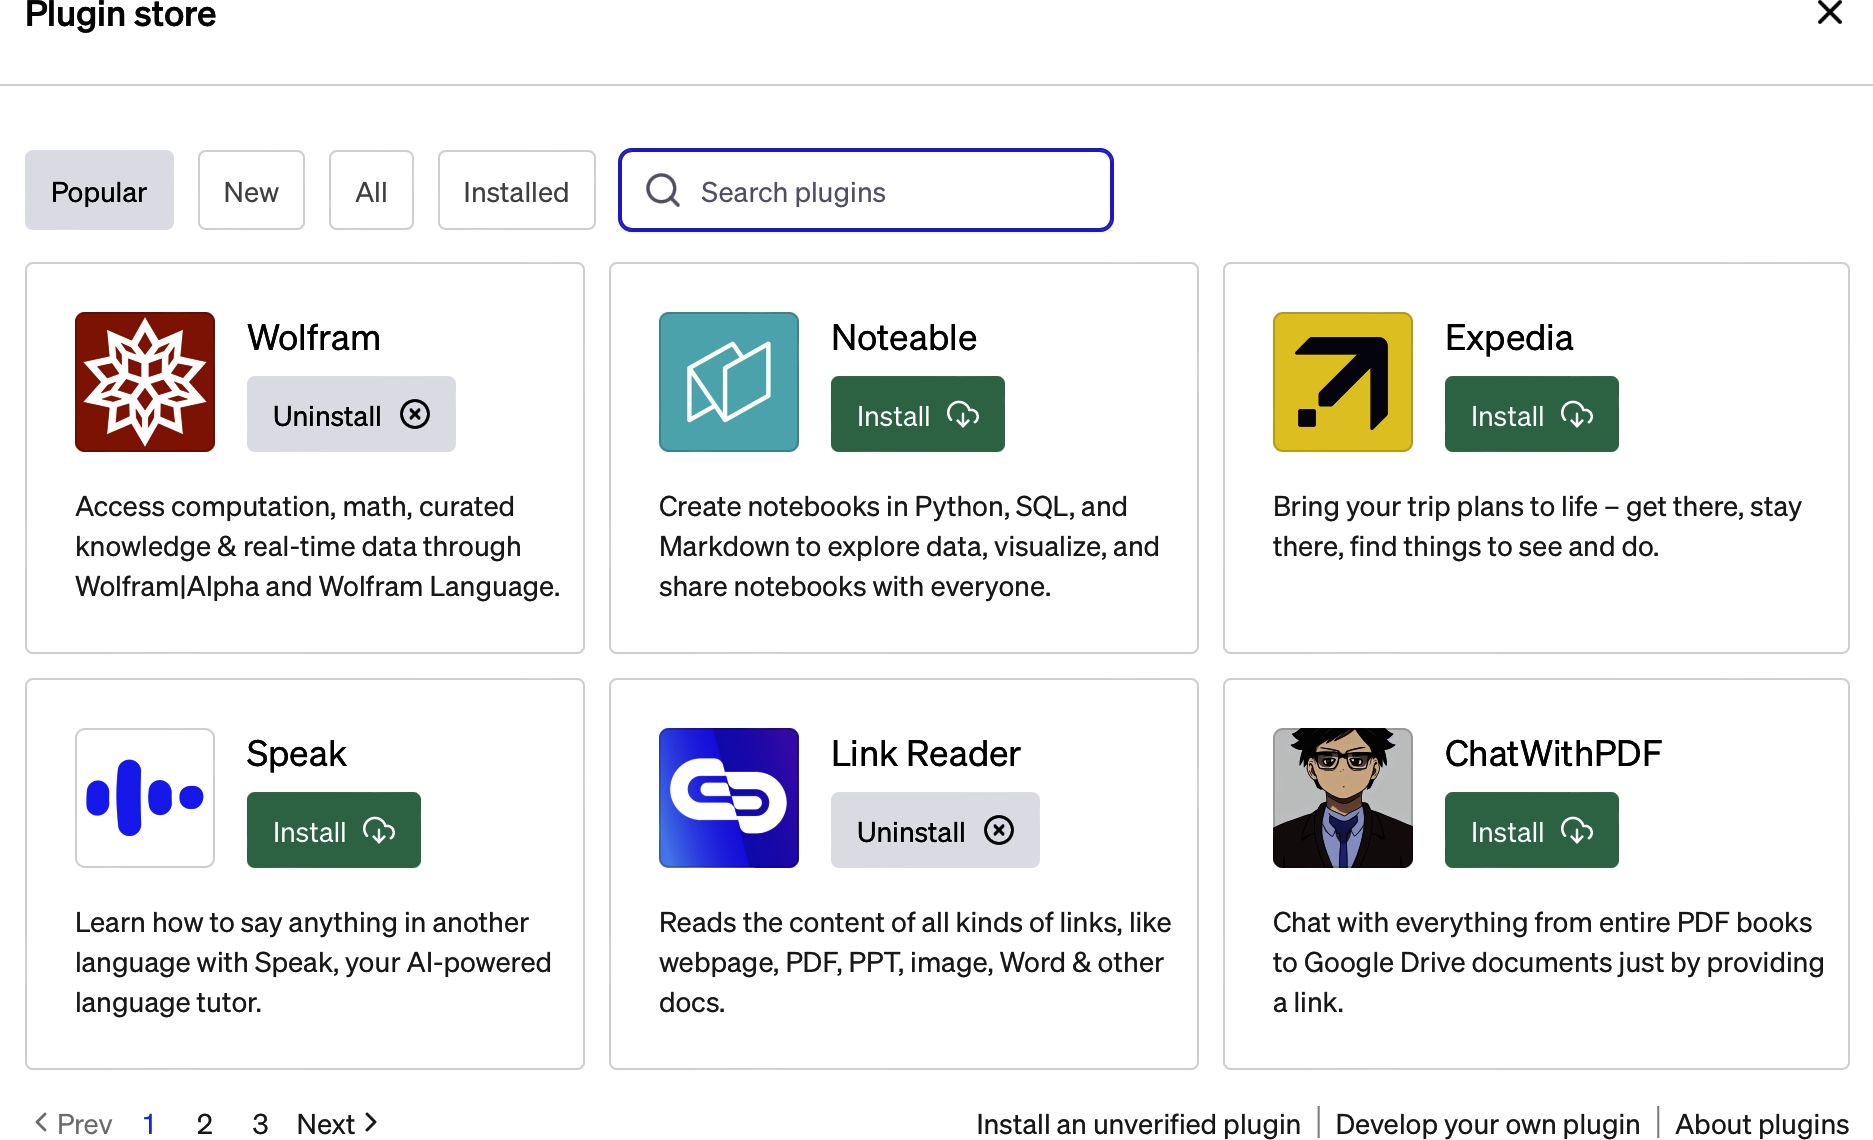This screenshot has height=1140, width=1873.
Task: Click the Noteable plugin logo
Action: click(729, 382)
